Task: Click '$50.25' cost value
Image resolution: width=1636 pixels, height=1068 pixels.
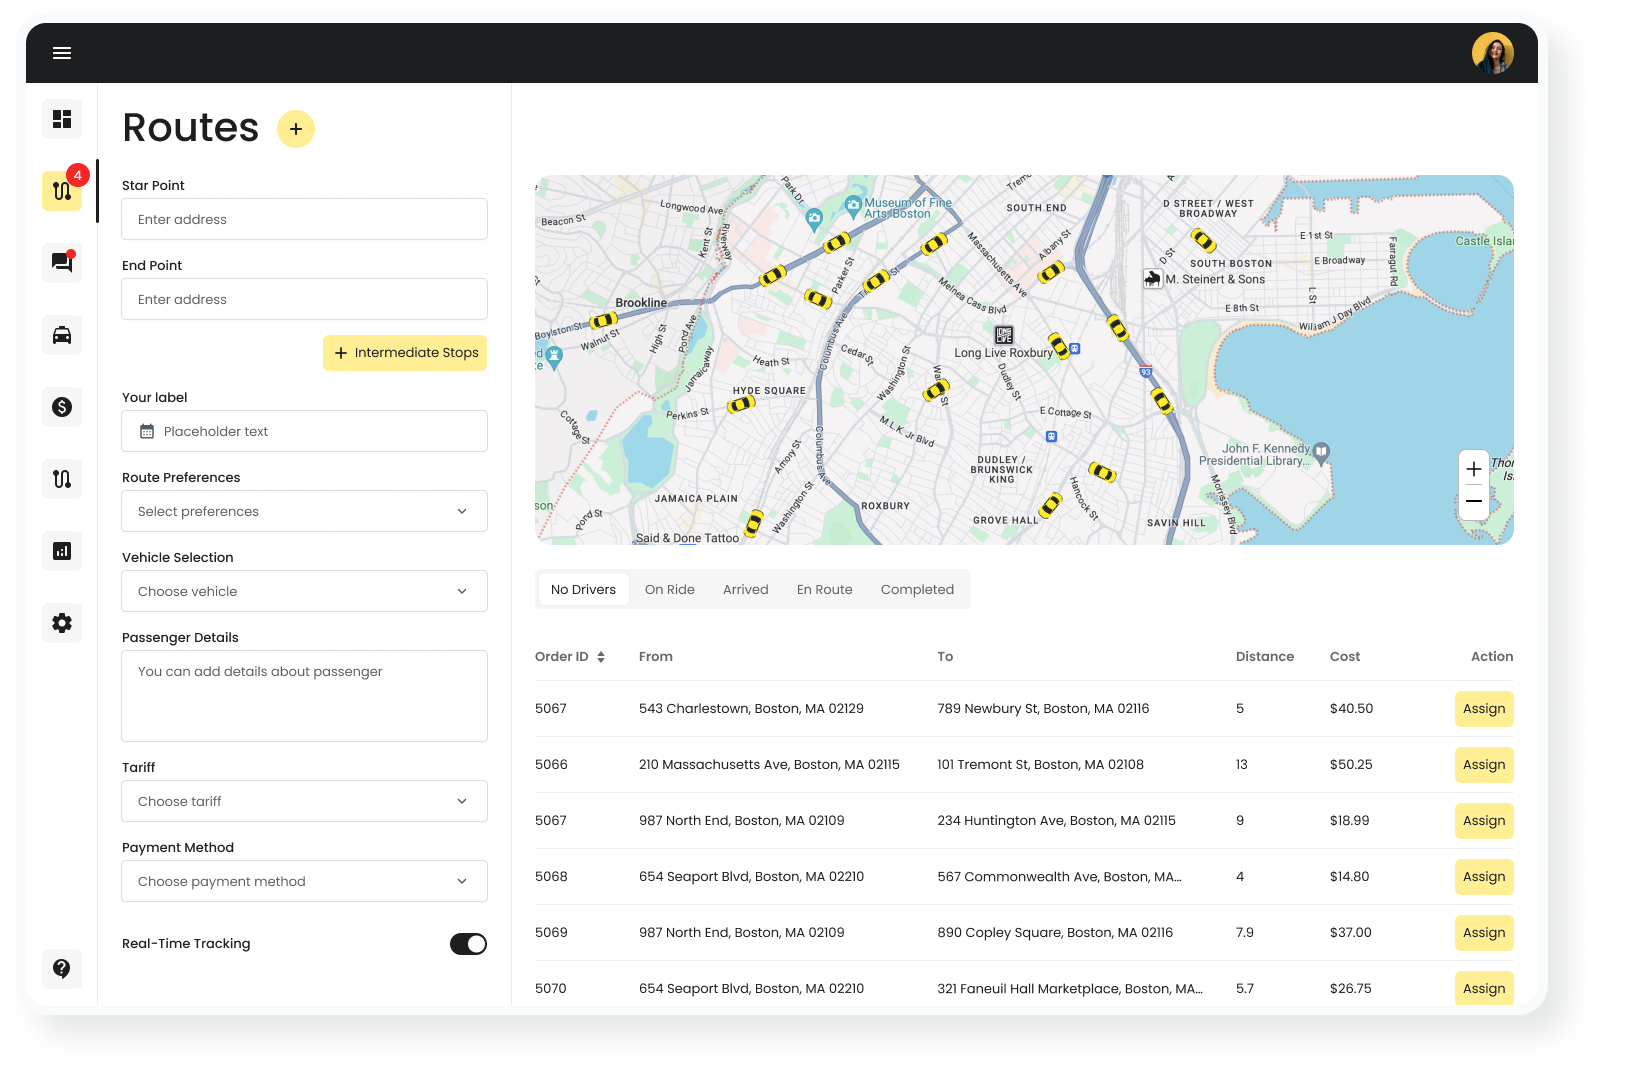Action: click(1351, 765)
